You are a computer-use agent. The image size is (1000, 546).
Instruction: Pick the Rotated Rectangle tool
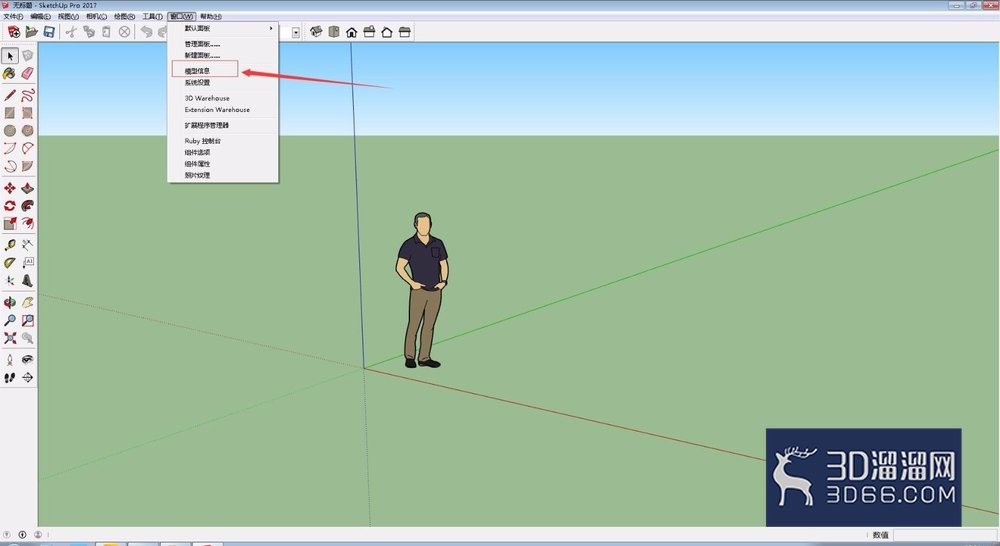pyautogui.click(x=27, y=113)
